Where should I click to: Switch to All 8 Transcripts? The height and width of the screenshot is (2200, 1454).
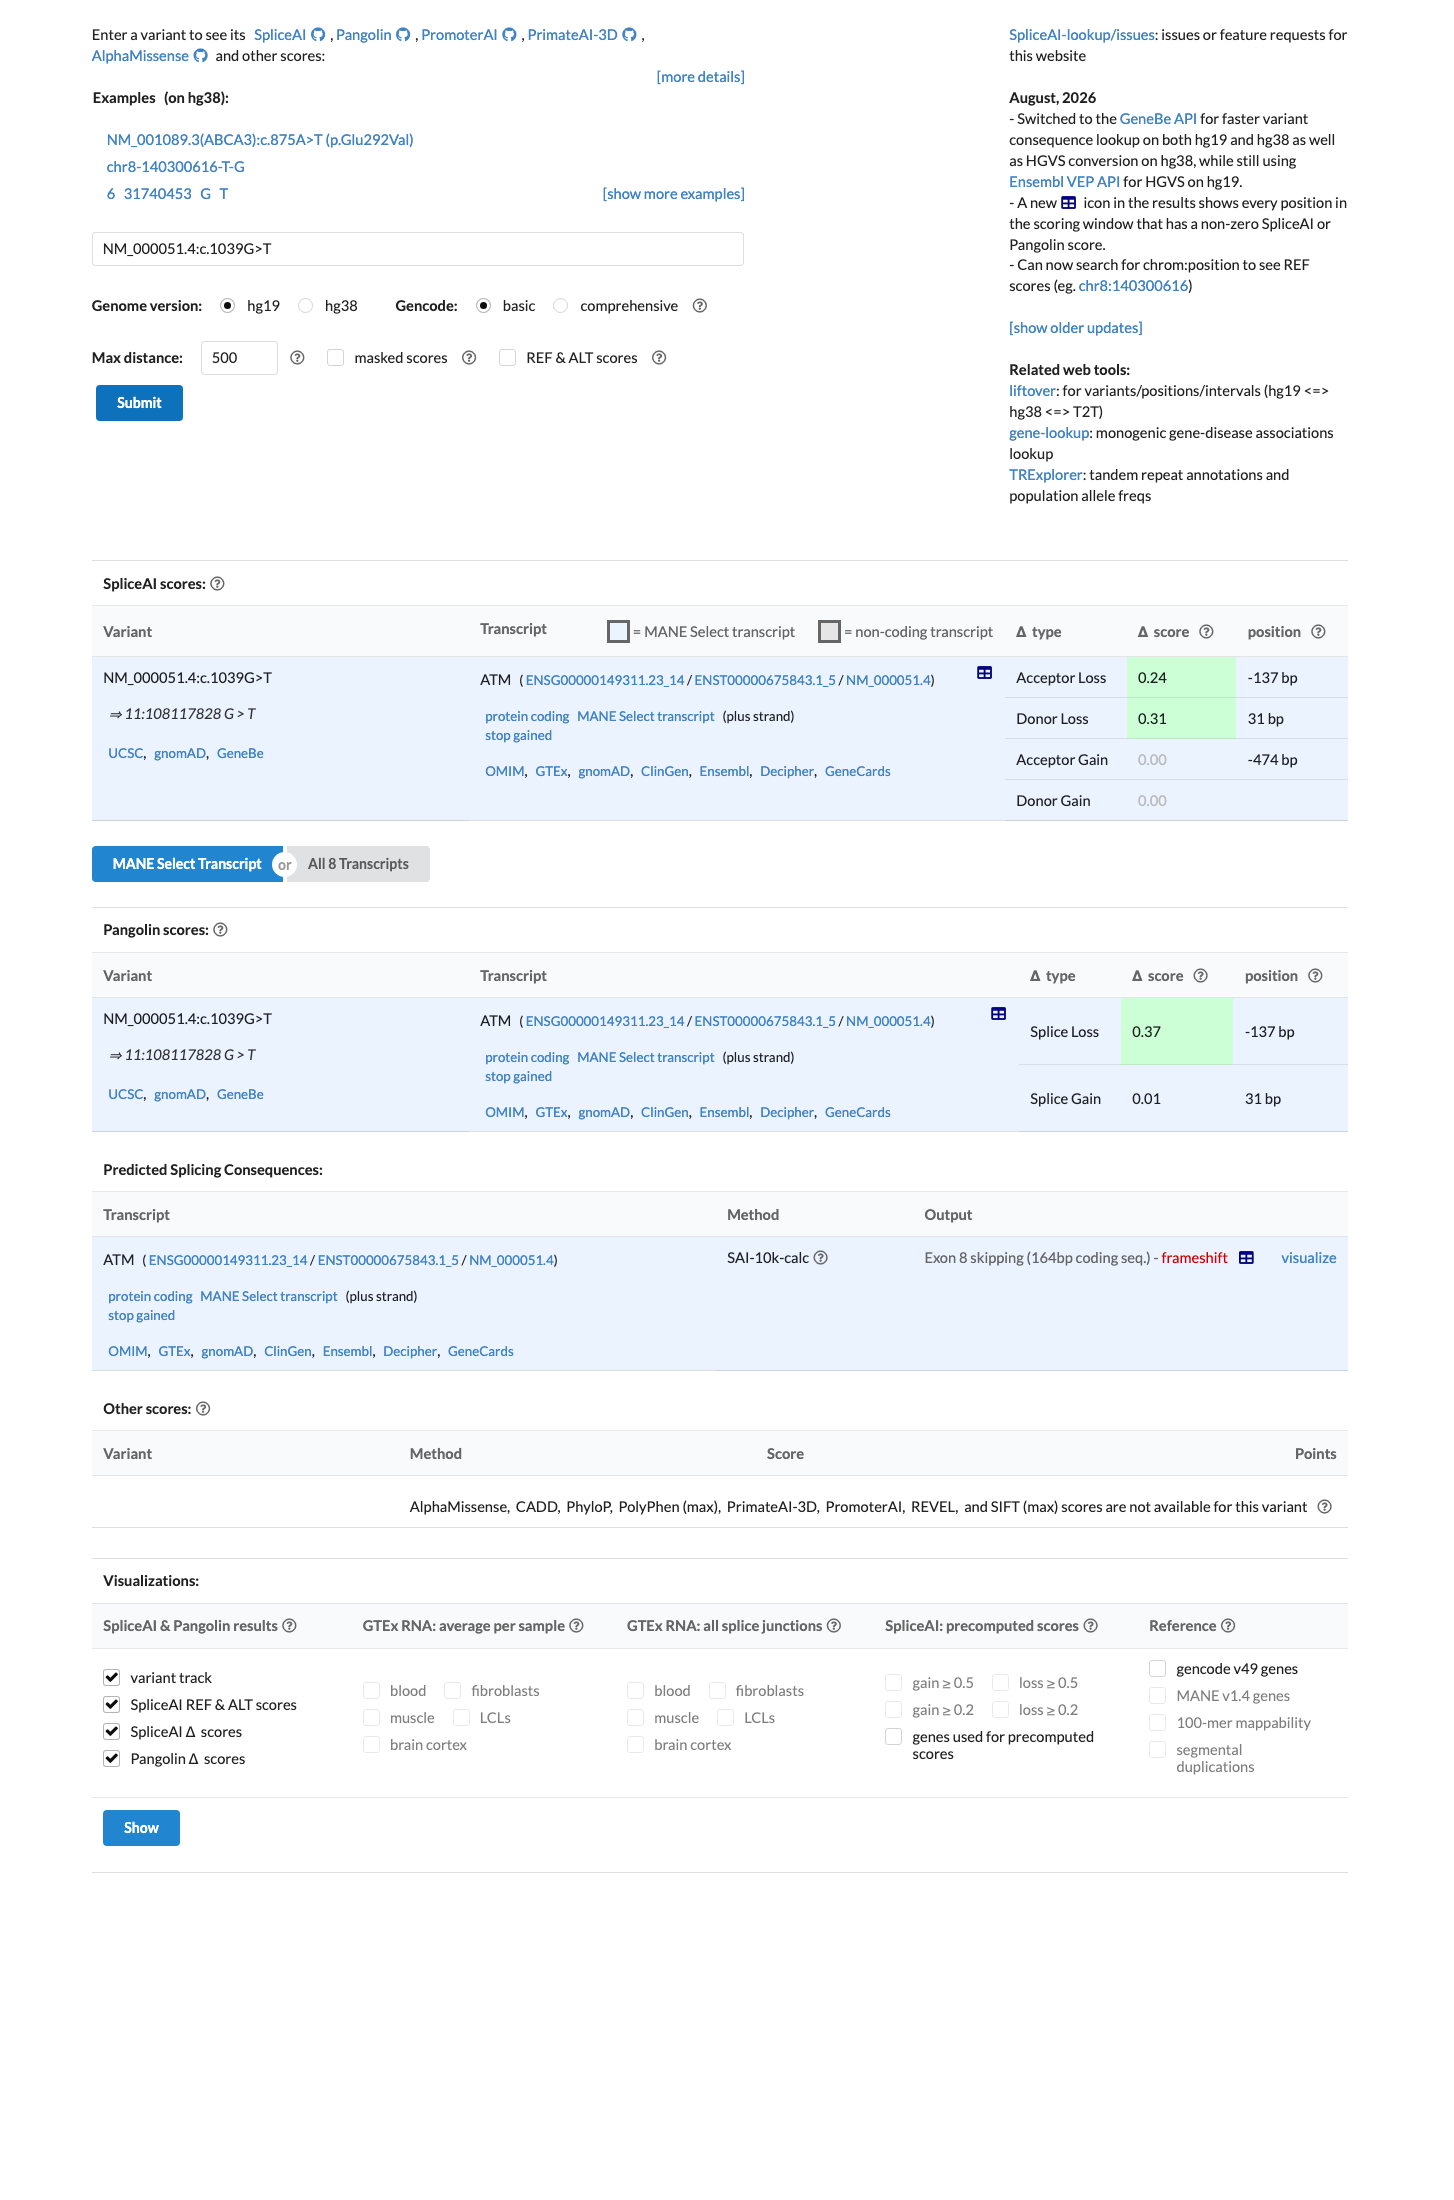[x=358, y=864]
